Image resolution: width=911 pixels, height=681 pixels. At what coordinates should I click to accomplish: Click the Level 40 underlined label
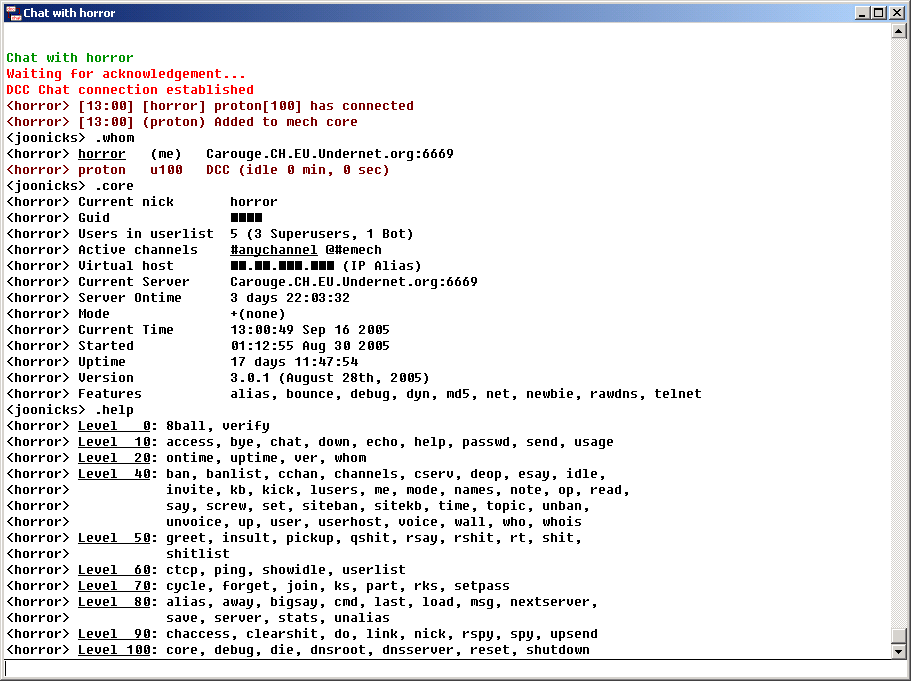[x=116, y=474]
